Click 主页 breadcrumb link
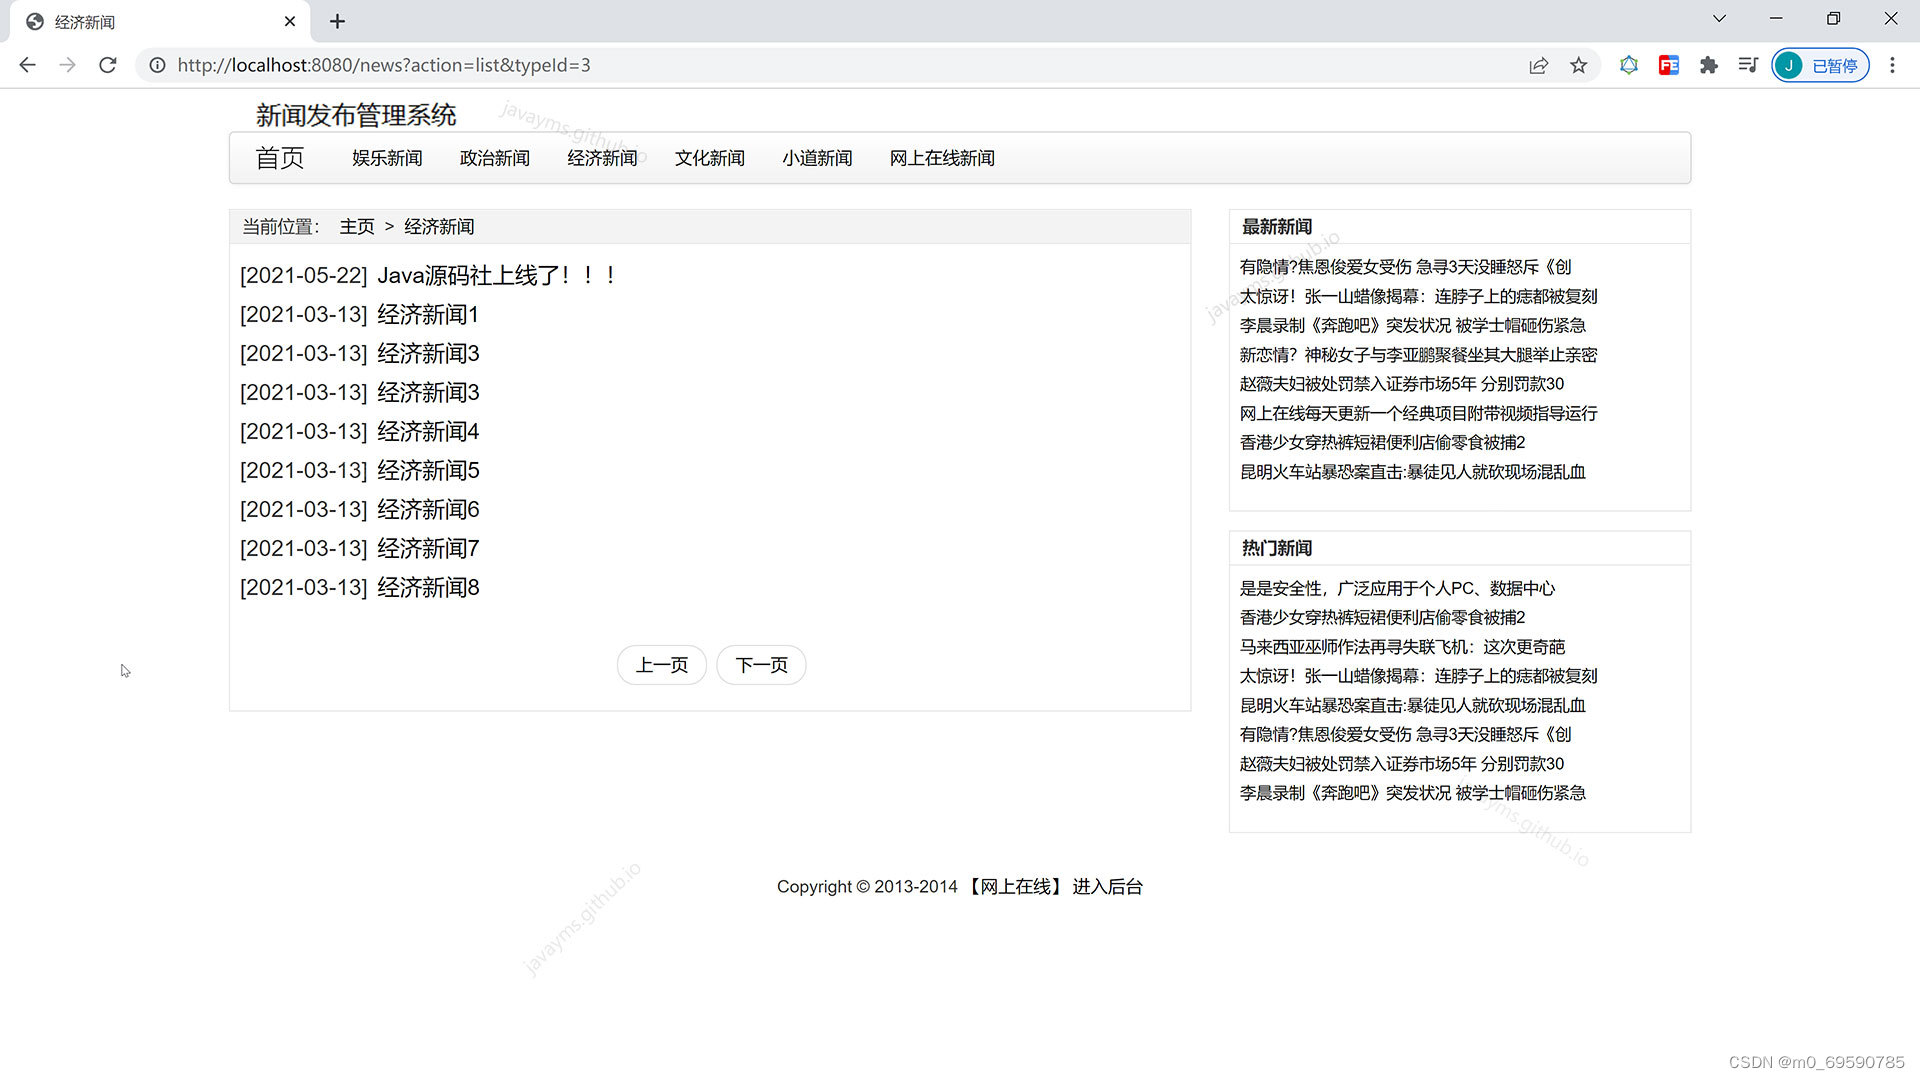This screenshot has width=1920, height=1080. (x=357, y=227)
